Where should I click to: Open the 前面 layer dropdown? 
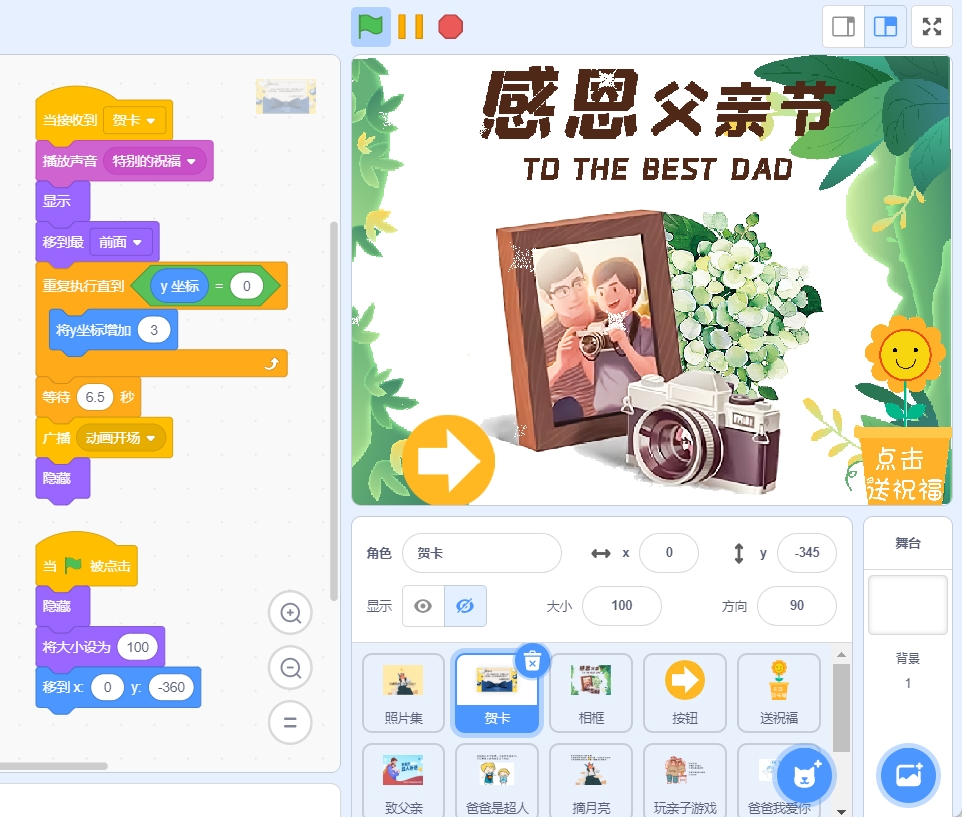136,242
